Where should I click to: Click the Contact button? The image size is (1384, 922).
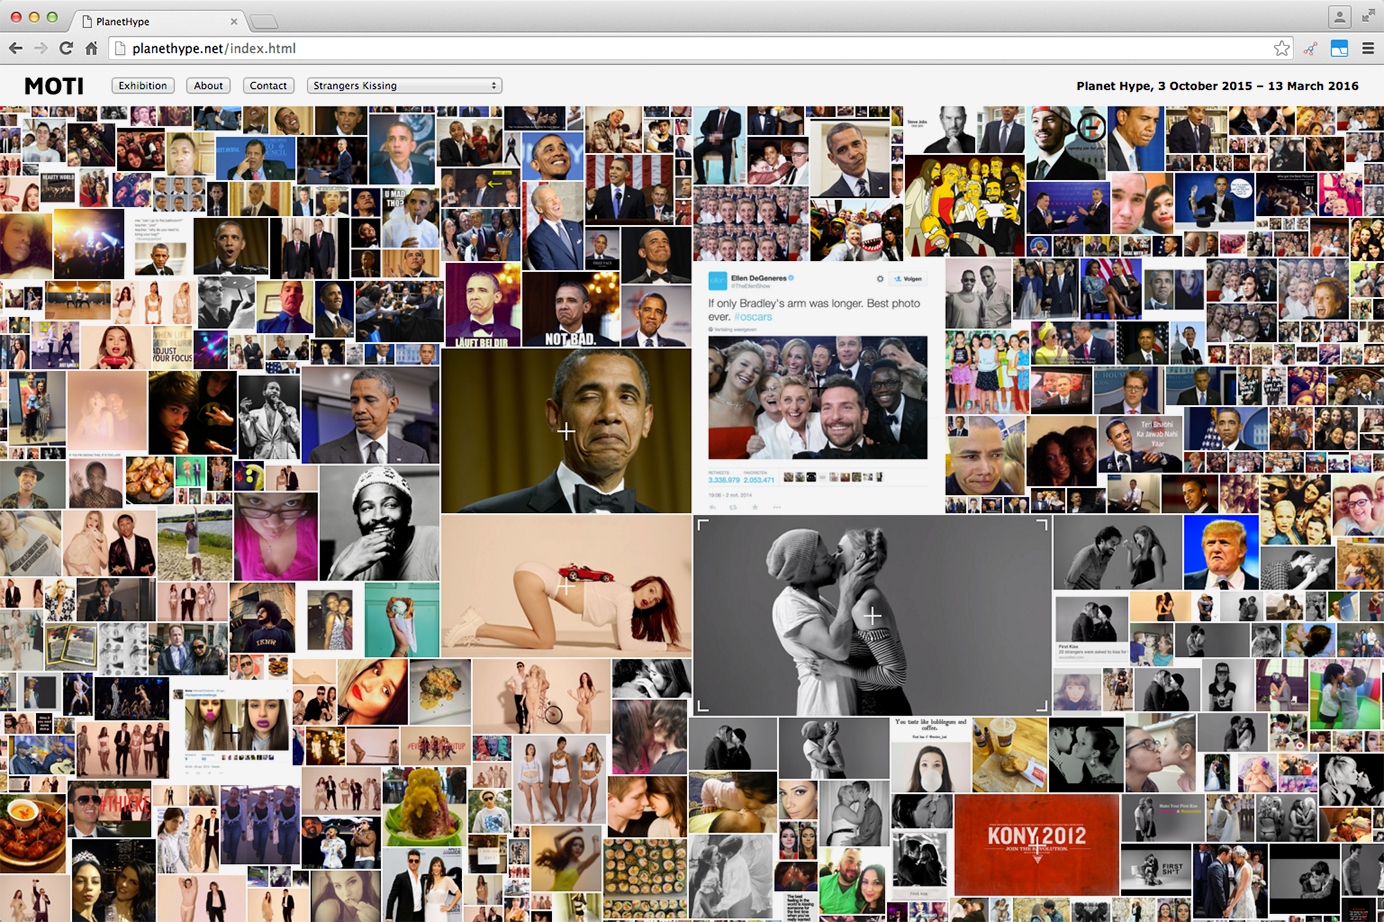pyautogui.click(x=268, y=86)
